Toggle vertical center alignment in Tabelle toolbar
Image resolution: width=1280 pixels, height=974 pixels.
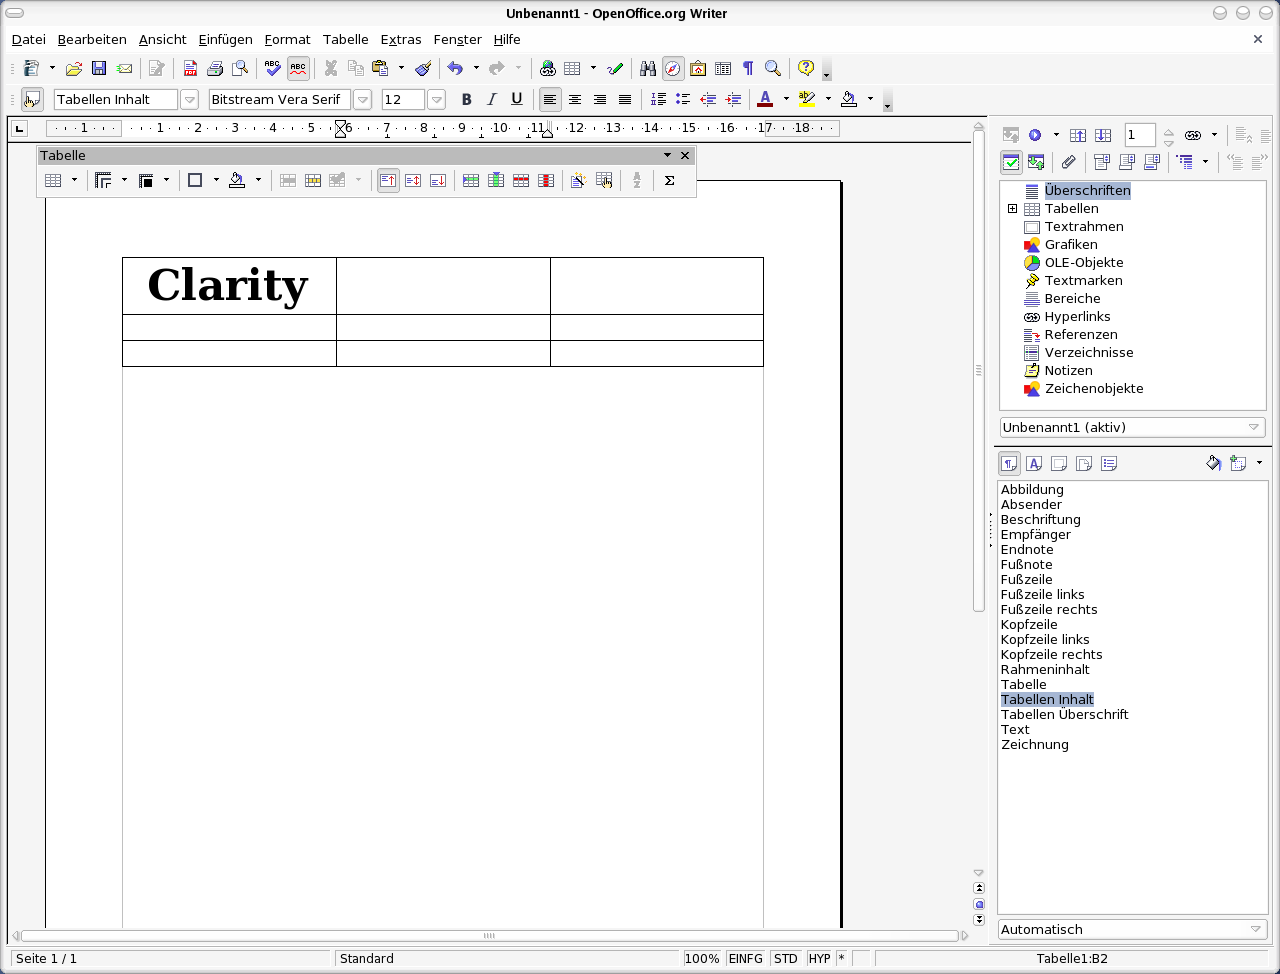point(413,181)
